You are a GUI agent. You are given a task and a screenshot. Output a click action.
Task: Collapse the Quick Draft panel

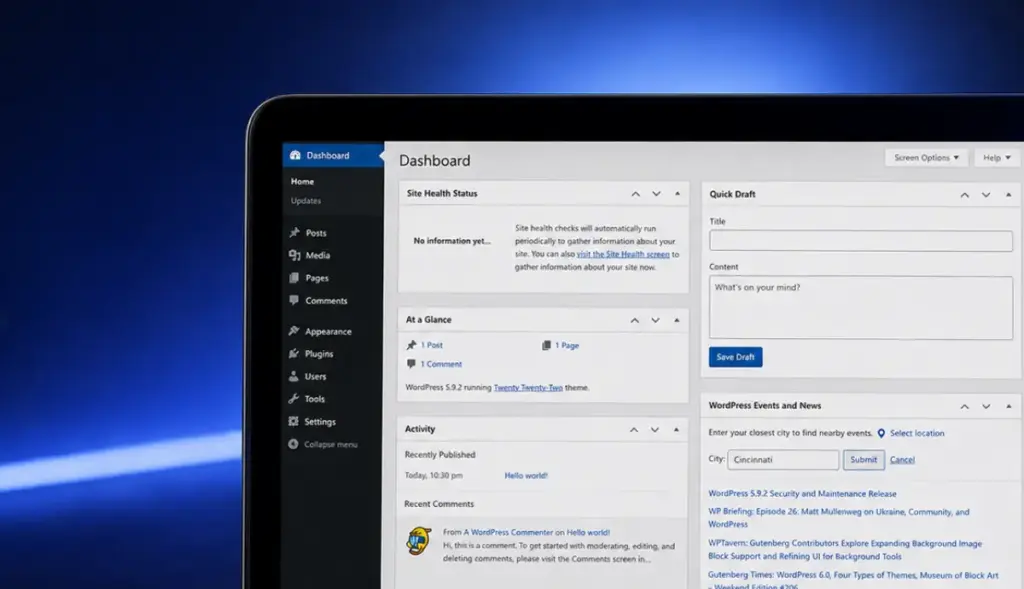(x=1008, y=195)
